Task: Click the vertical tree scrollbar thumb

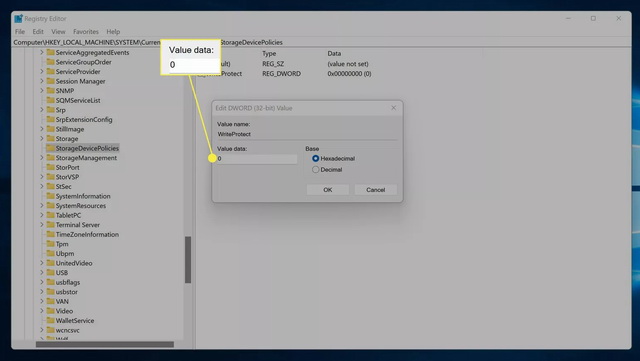Action: point(188,260)
